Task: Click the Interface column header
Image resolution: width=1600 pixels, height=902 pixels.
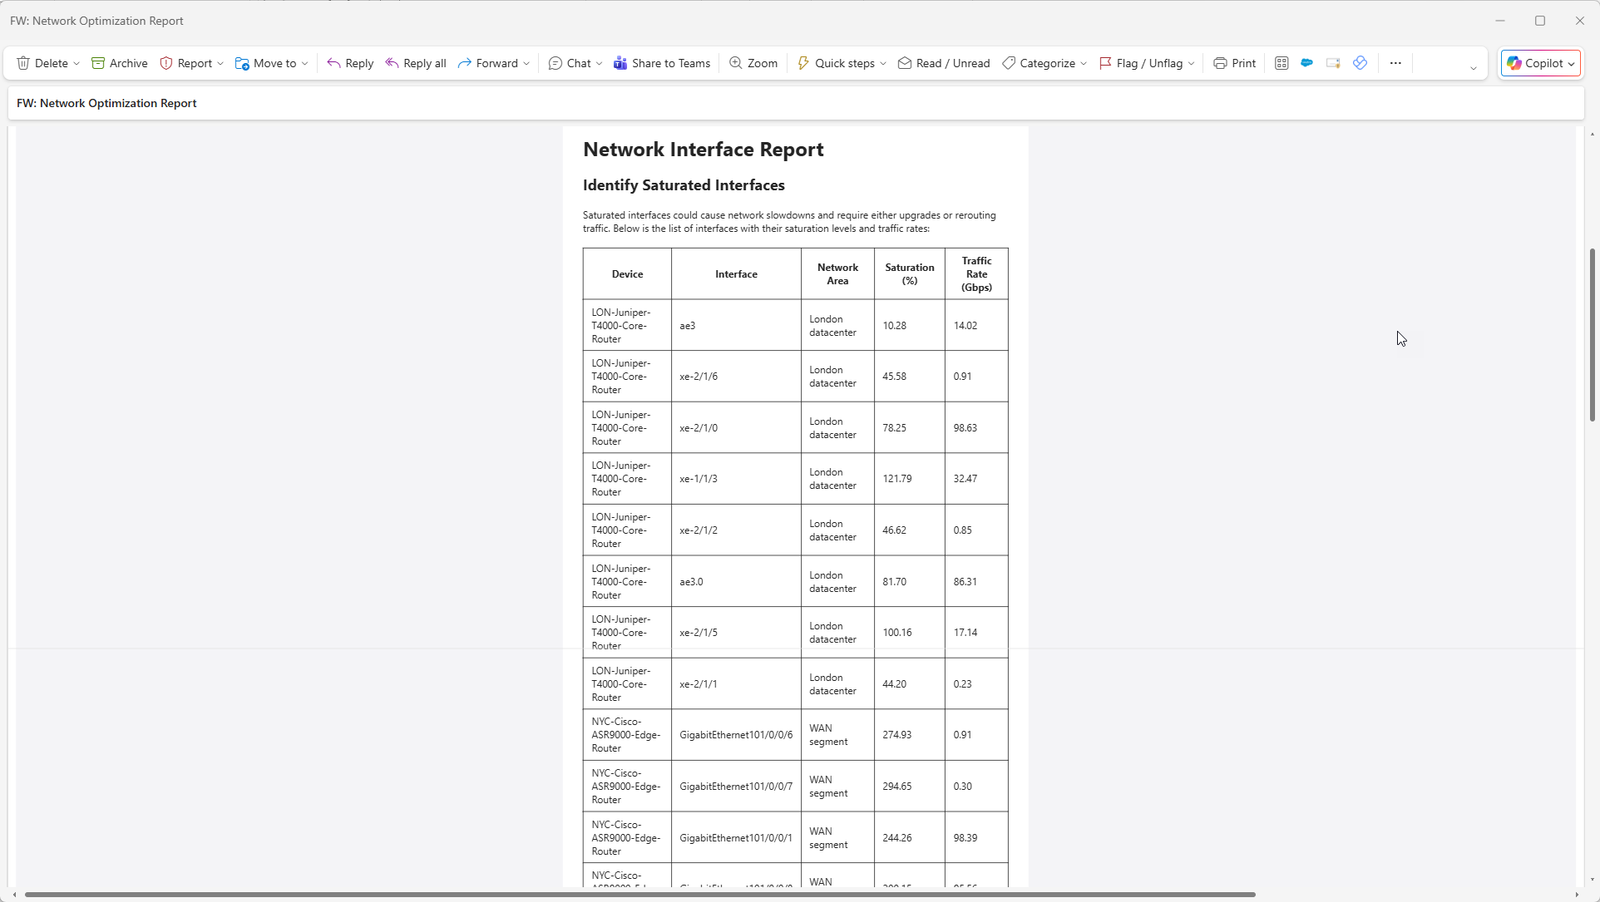Action: 736,274
